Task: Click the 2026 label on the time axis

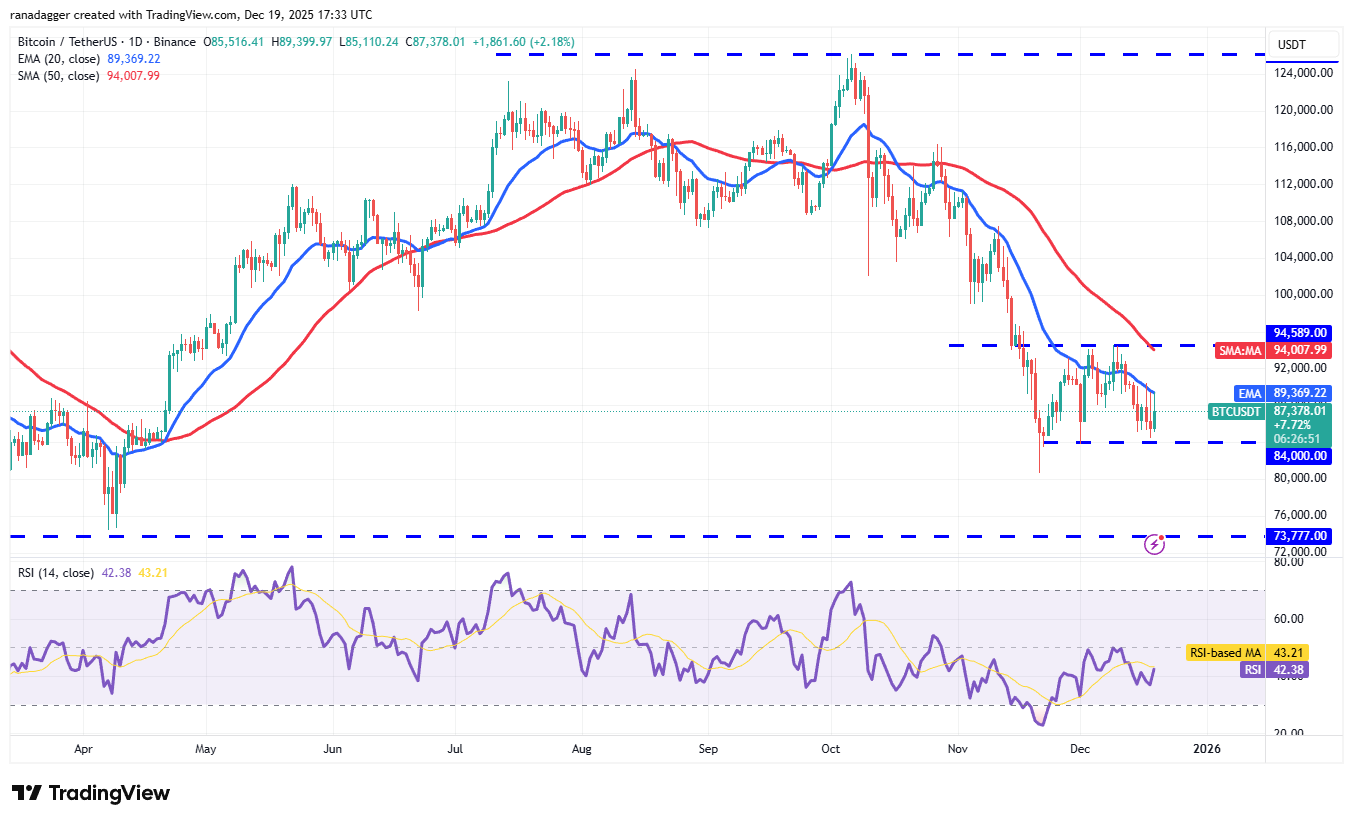Action: point(1211,748)
